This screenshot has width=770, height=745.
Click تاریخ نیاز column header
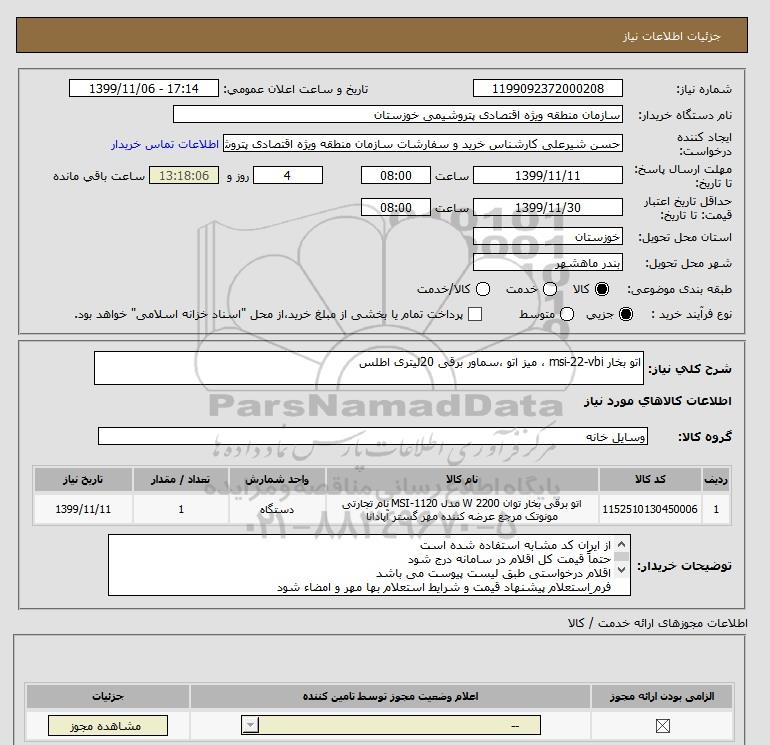click(x=83, y=479)
